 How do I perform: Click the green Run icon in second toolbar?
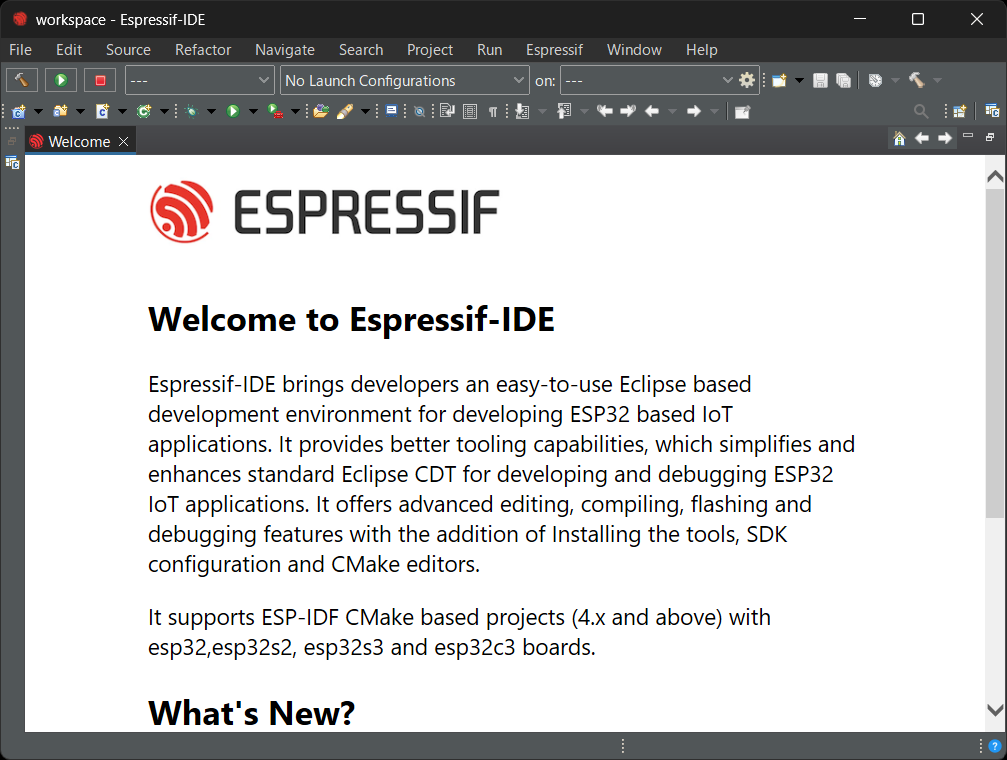233,111
